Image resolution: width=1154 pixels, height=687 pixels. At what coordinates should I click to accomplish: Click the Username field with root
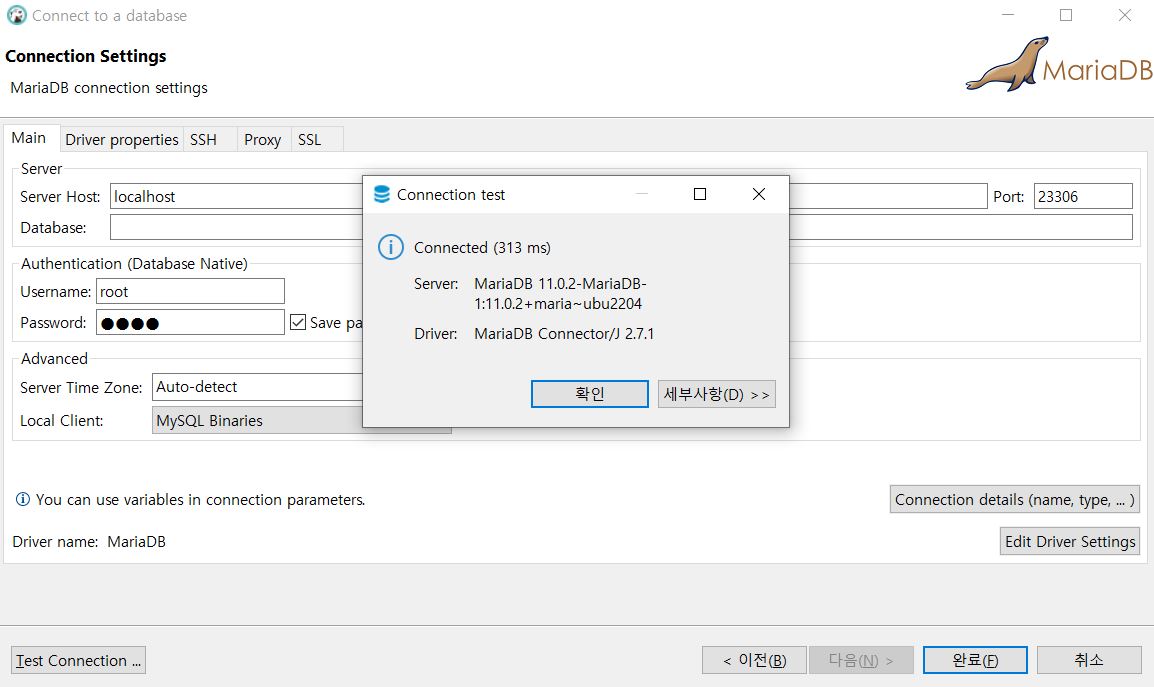[190, 291]
